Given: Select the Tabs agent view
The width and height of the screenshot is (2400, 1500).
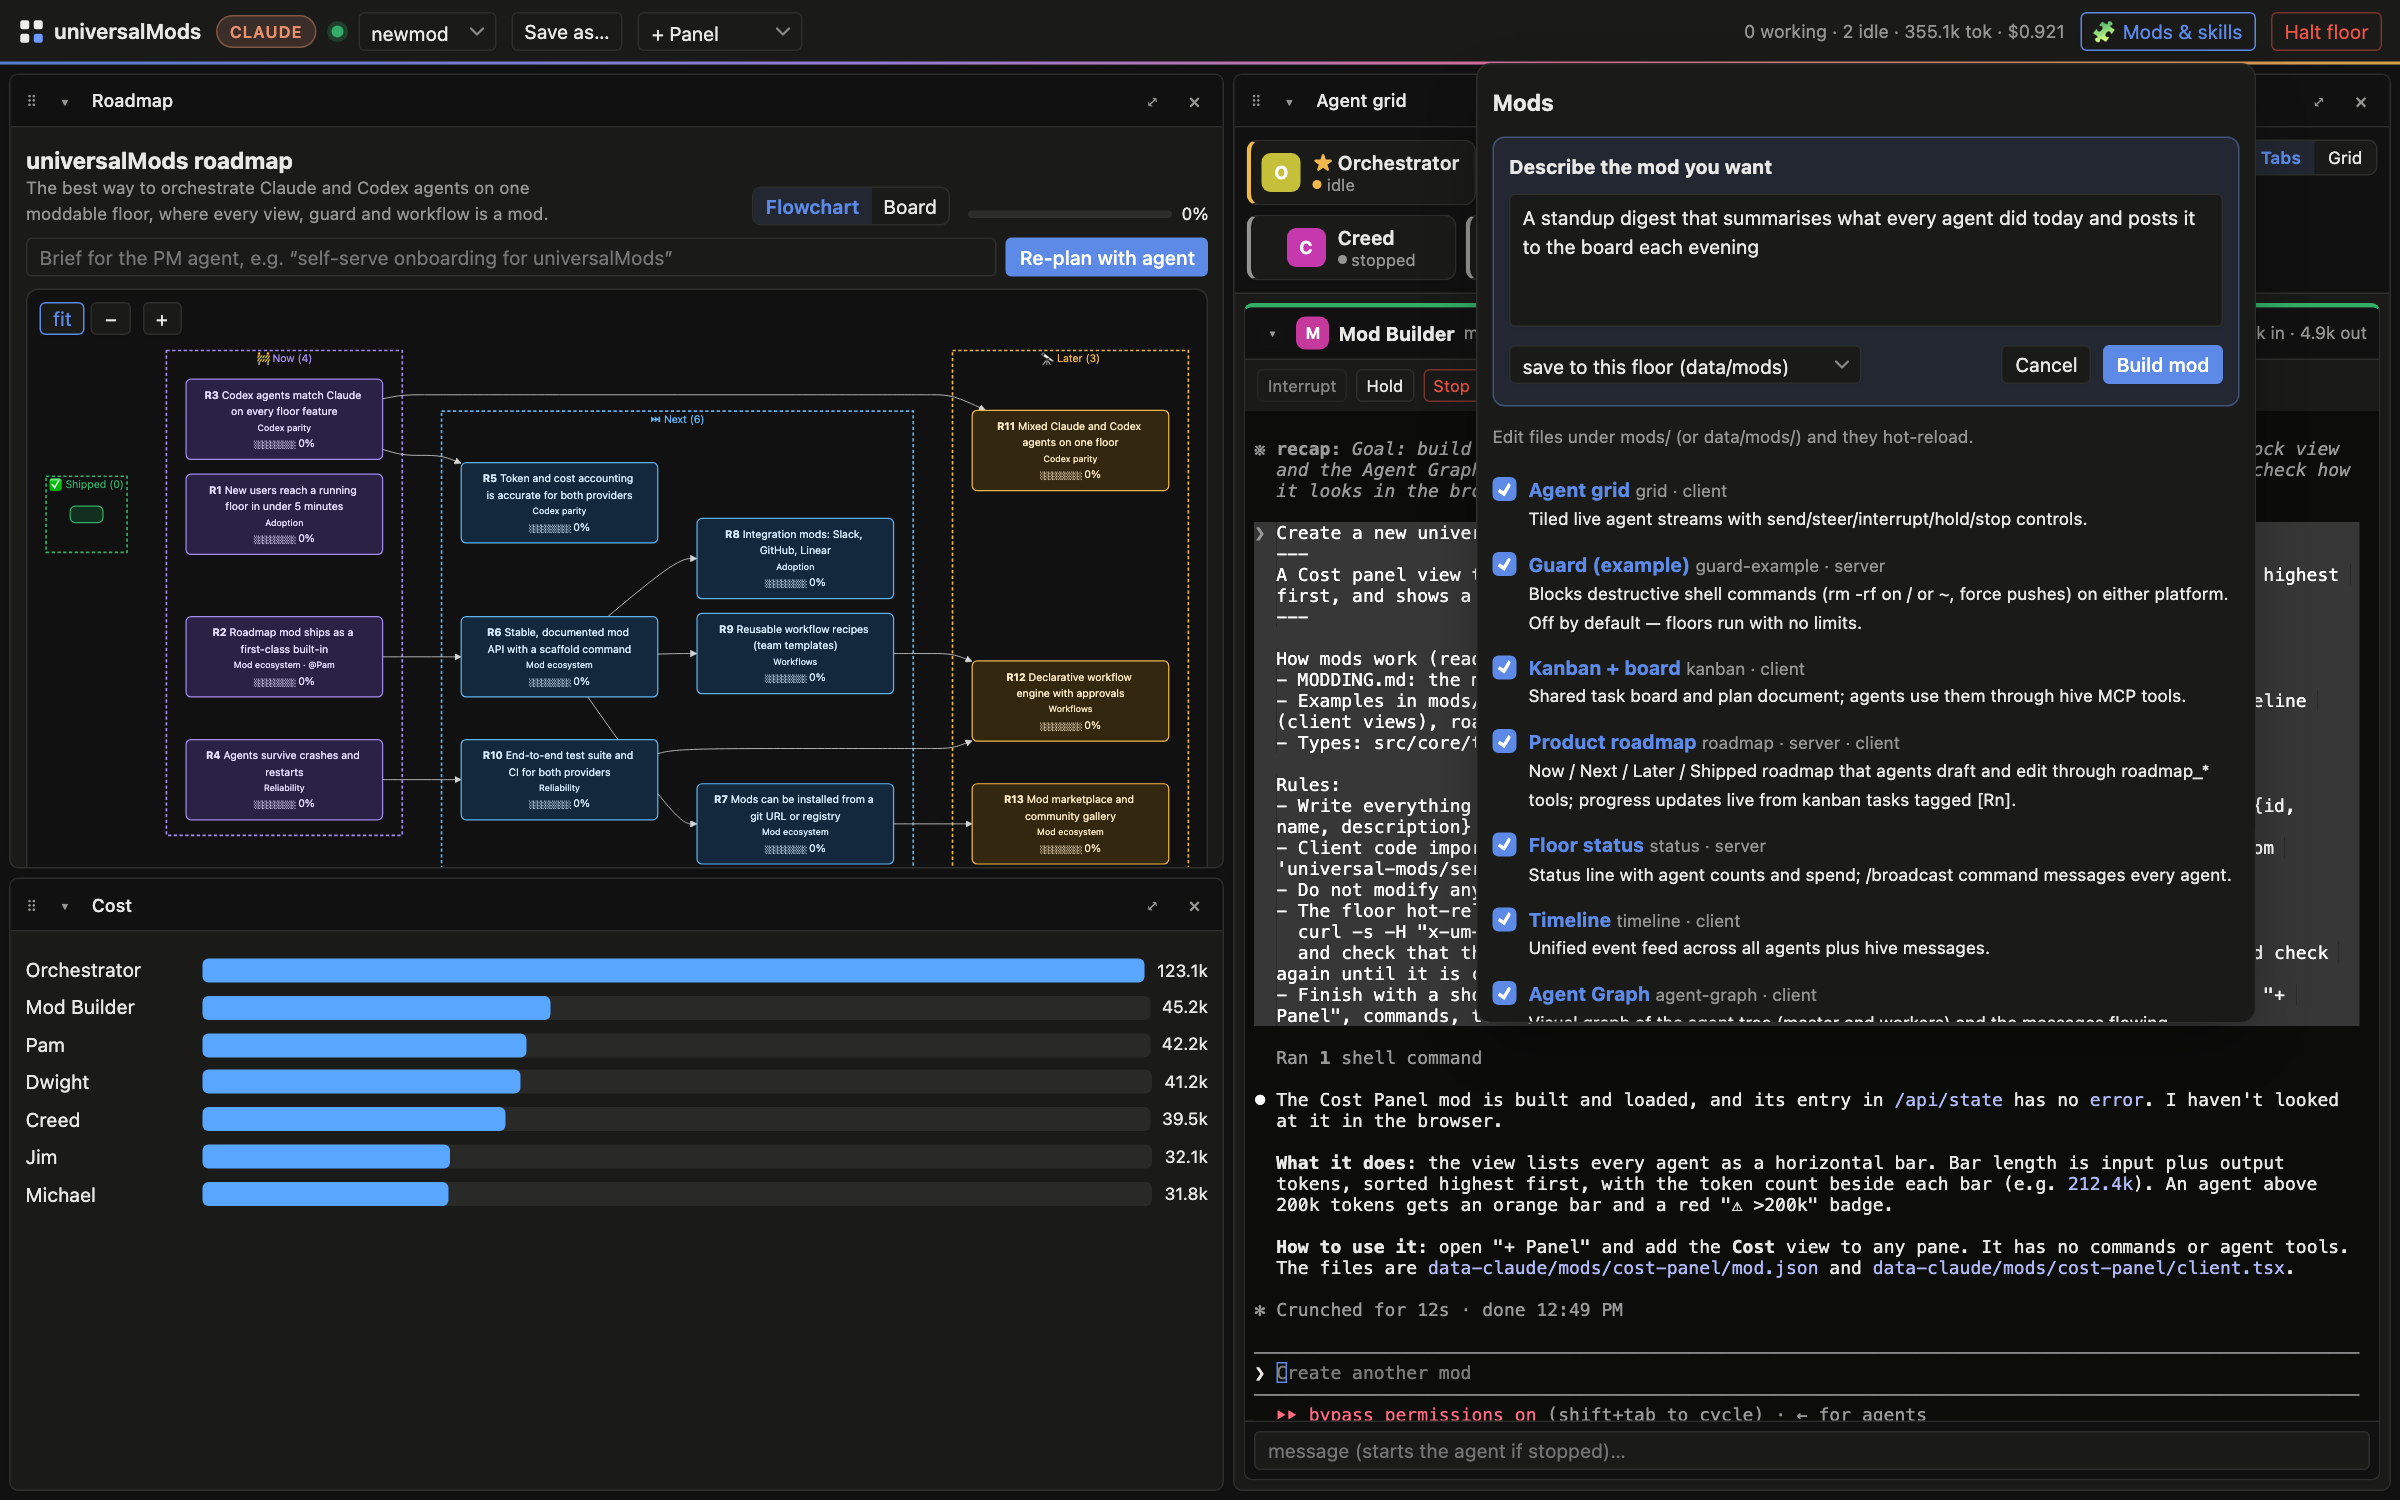Looking at the screenshot, I should (2281, 158).
